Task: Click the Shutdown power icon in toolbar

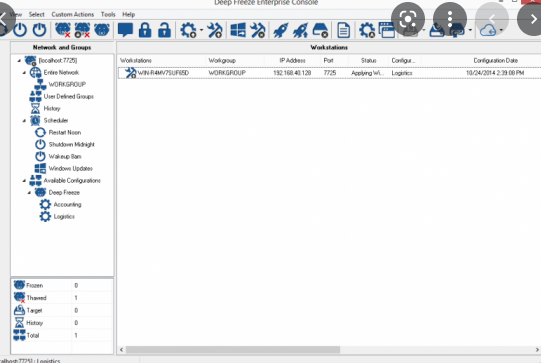Action: coord(20,30)
